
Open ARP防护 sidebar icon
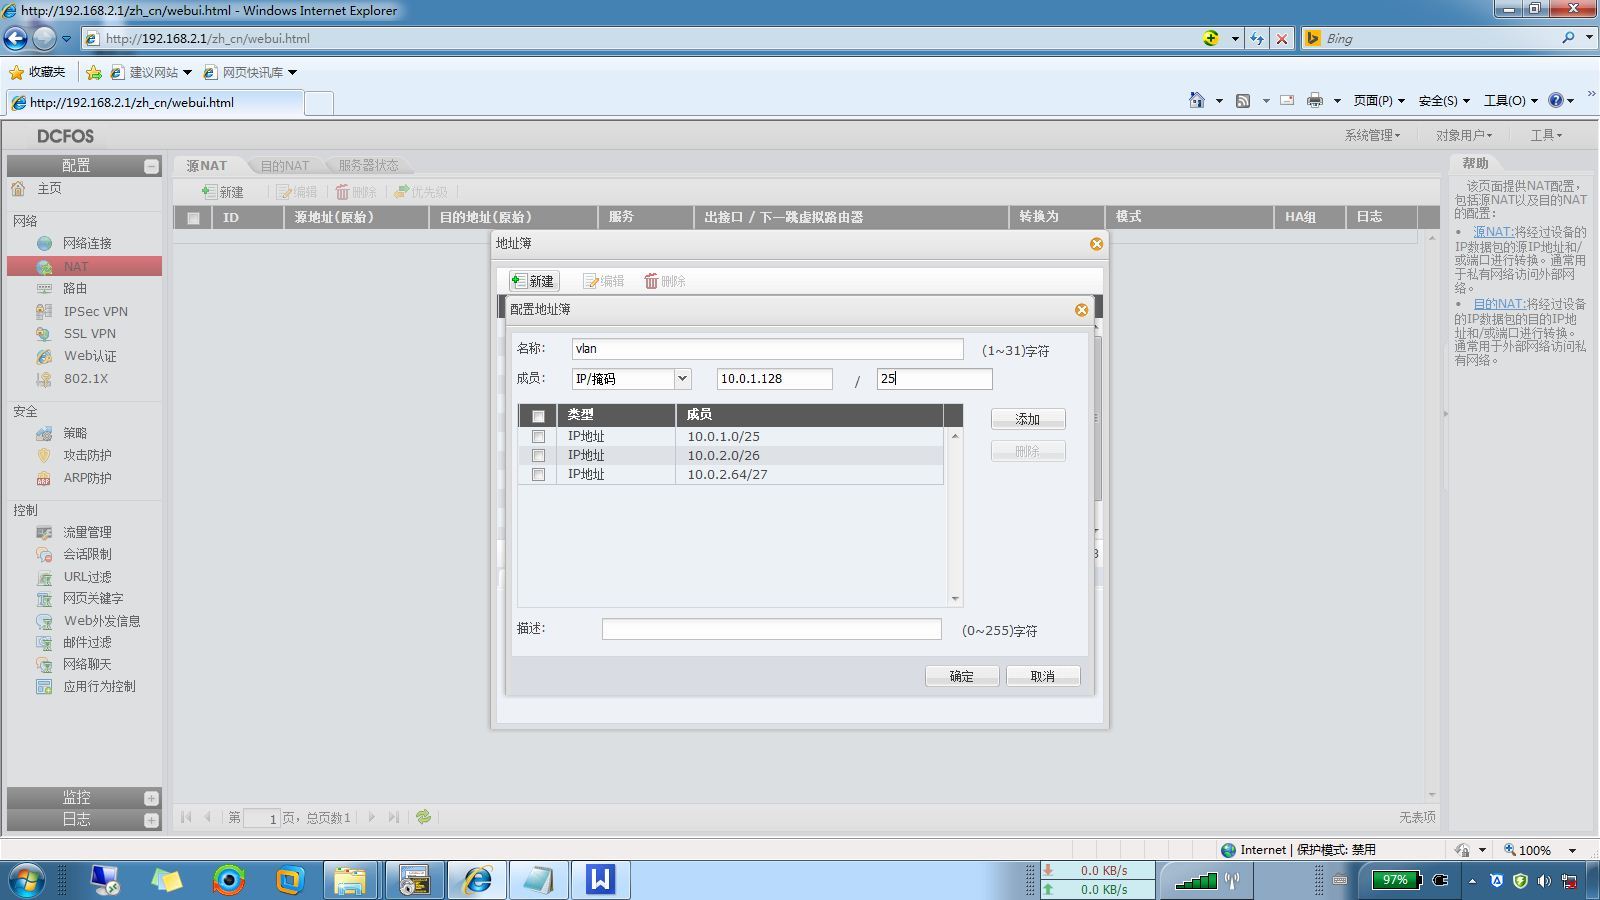[x=44, y=478]
